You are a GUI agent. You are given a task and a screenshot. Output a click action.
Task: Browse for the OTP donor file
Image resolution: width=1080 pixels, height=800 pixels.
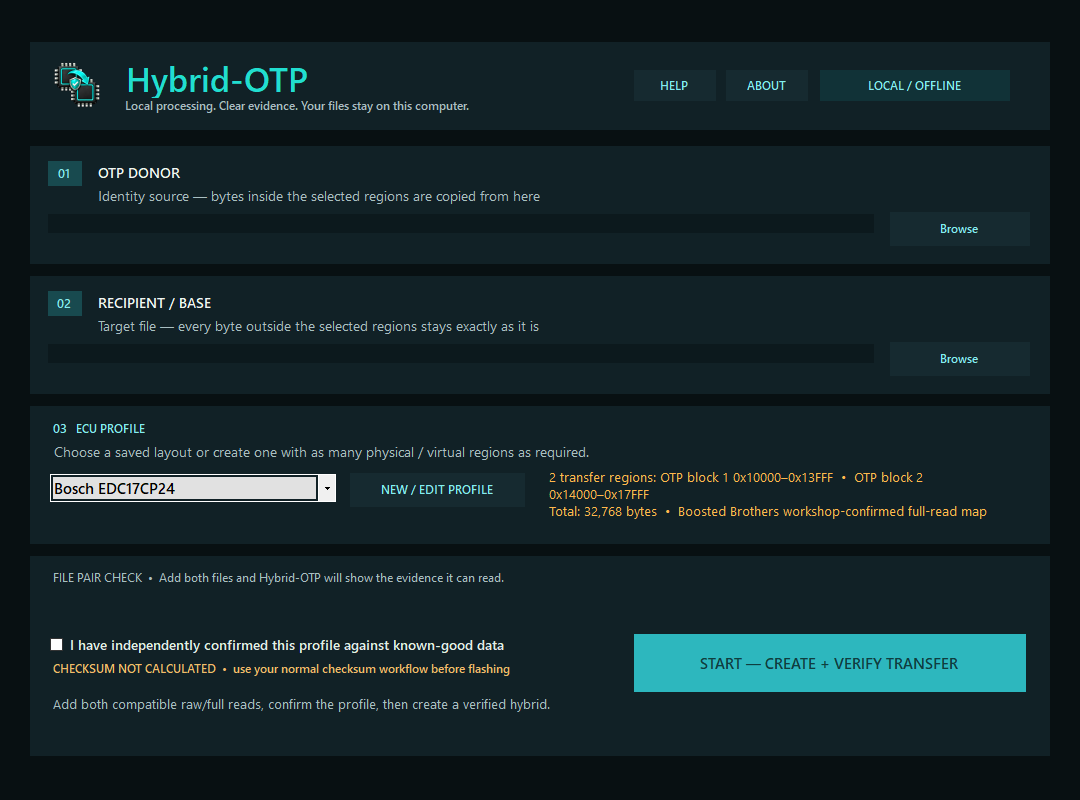[x=959, y=229]
